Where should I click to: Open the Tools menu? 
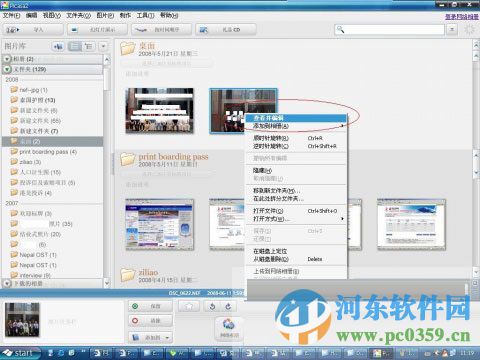click(x=145, y=15)
